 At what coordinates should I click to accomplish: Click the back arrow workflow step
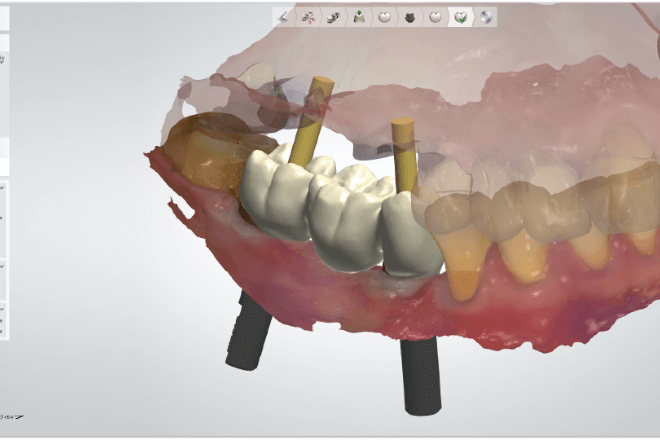click(284, 17)
